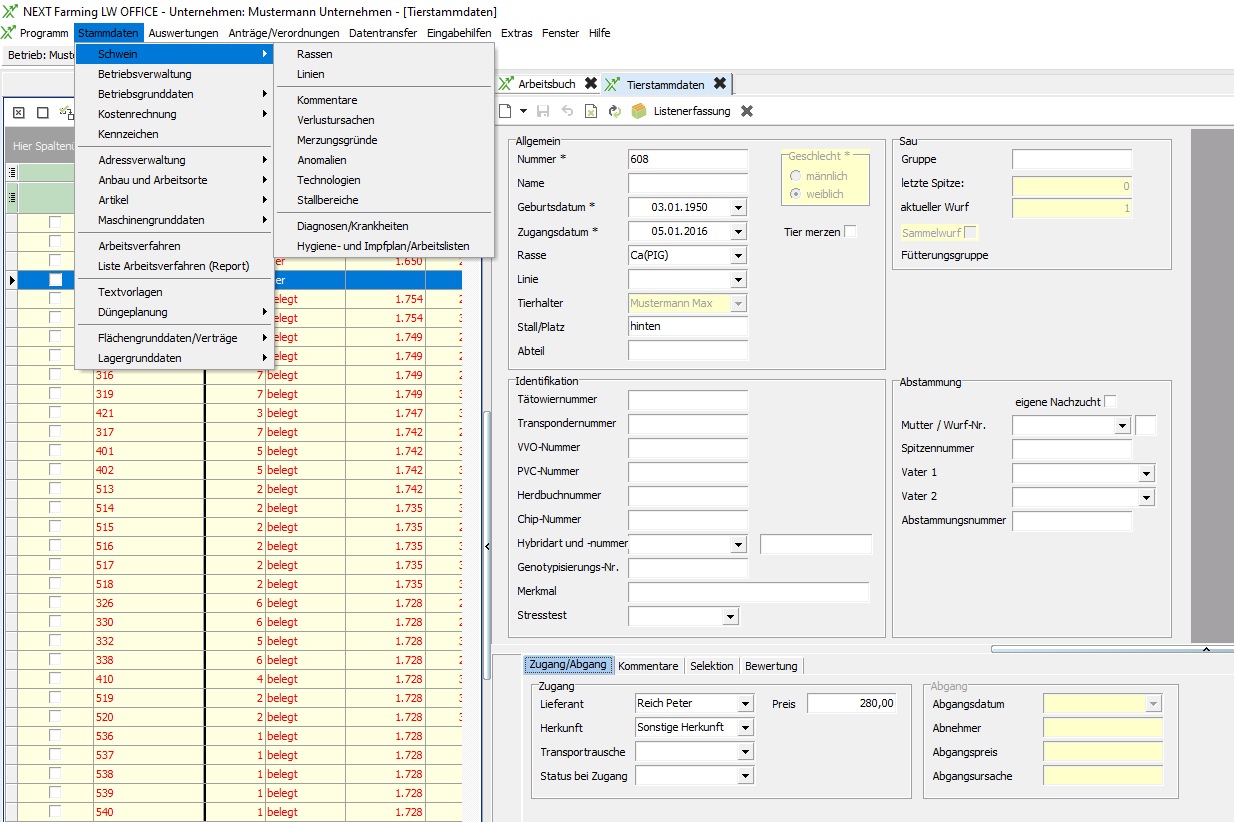1234x822 pixels.
Task: Switch to the Selektion tab
Action: point(711,666)
